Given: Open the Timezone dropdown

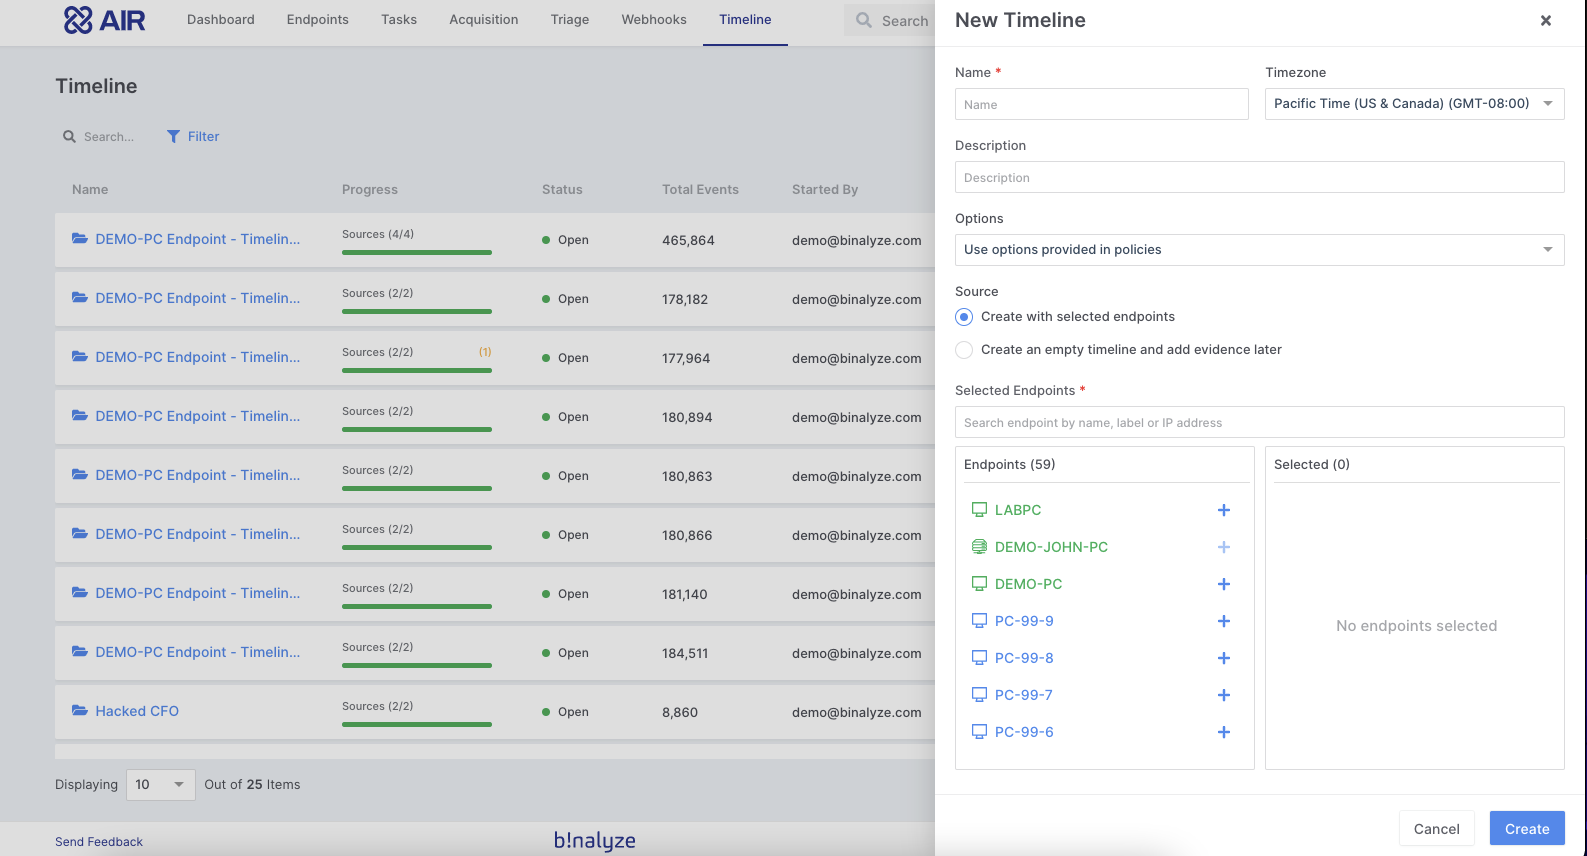Looking at the screenshot, I should click(x=1413, y=104).
